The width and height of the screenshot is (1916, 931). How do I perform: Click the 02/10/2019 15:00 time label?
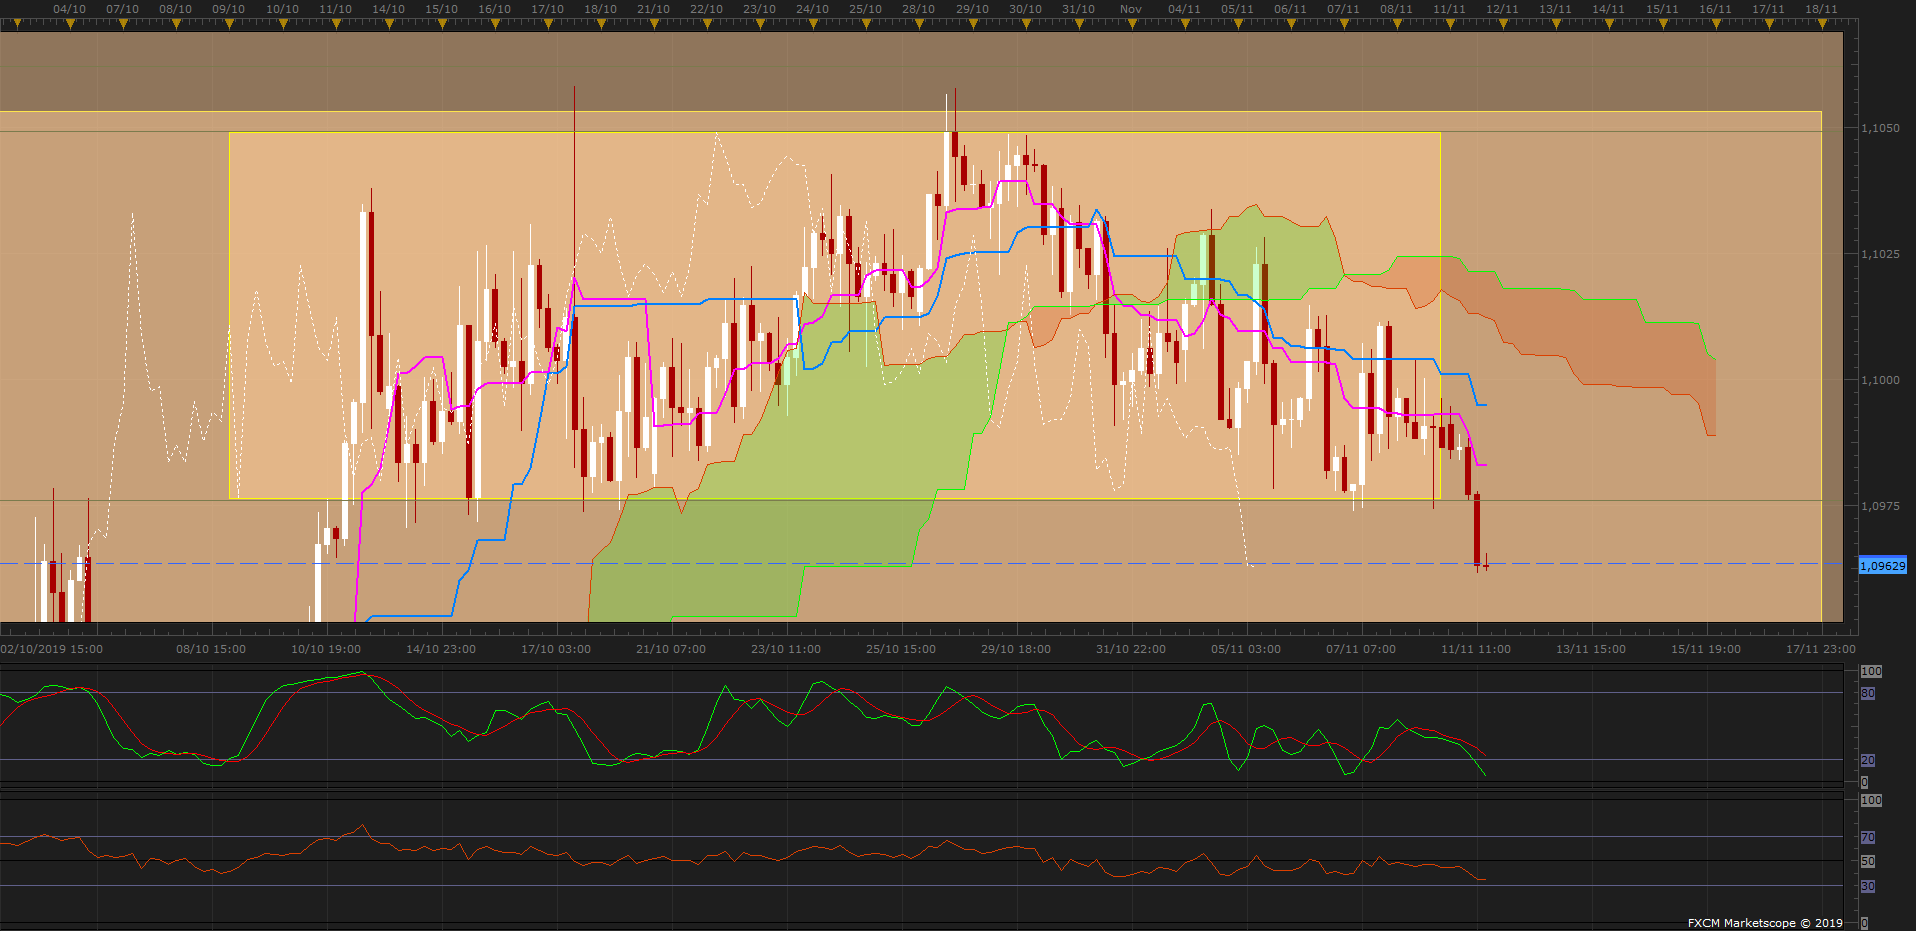[52, 649]
